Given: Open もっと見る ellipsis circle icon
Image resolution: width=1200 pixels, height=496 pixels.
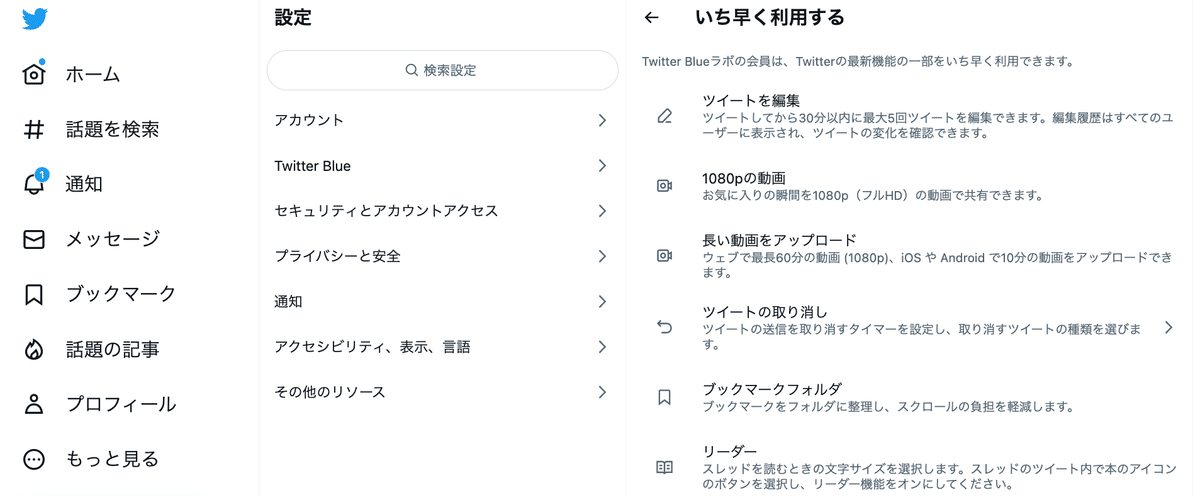Looking at the screenshot, I should click(x=34, y=459).
